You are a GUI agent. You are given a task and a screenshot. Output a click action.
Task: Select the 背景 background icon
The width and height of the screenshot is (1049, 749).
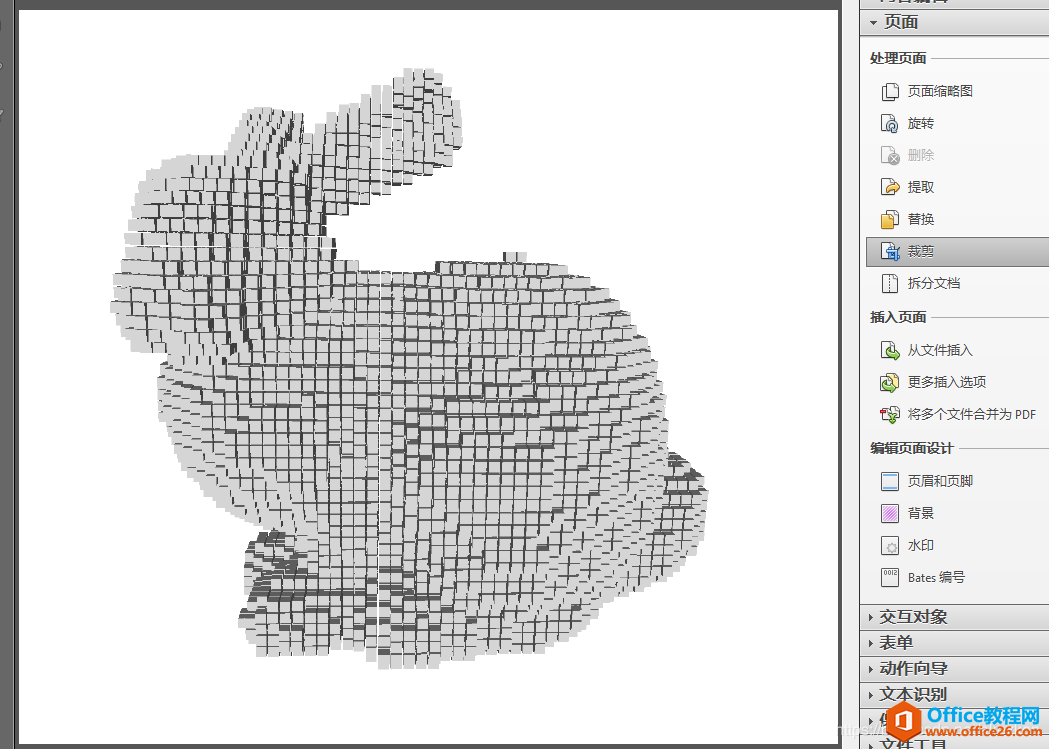coord(890,514)
